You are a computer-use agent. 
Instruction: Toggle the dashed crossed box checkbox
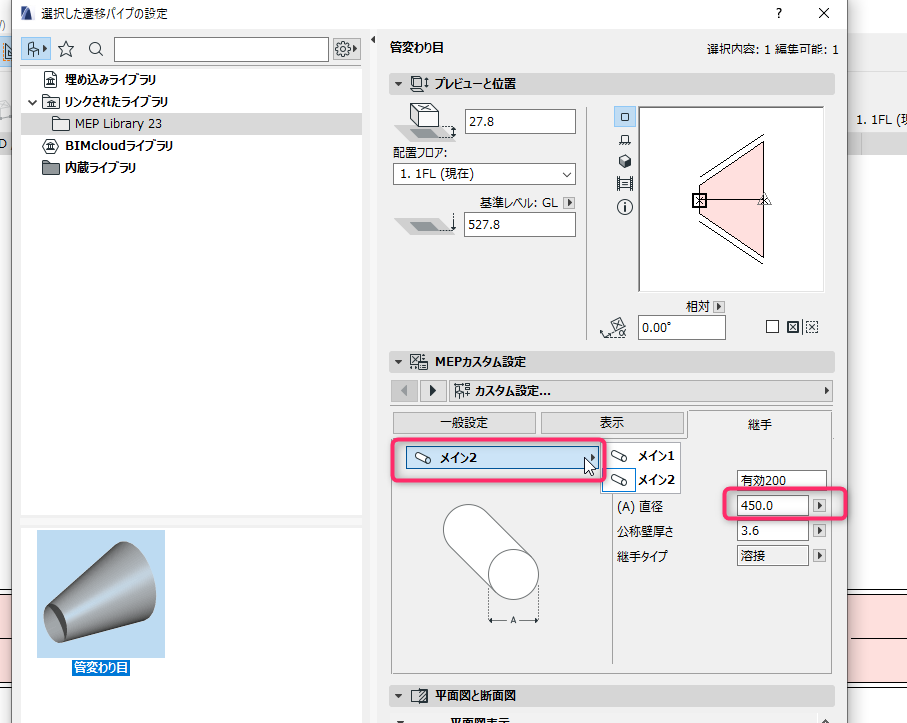[812, 327]
